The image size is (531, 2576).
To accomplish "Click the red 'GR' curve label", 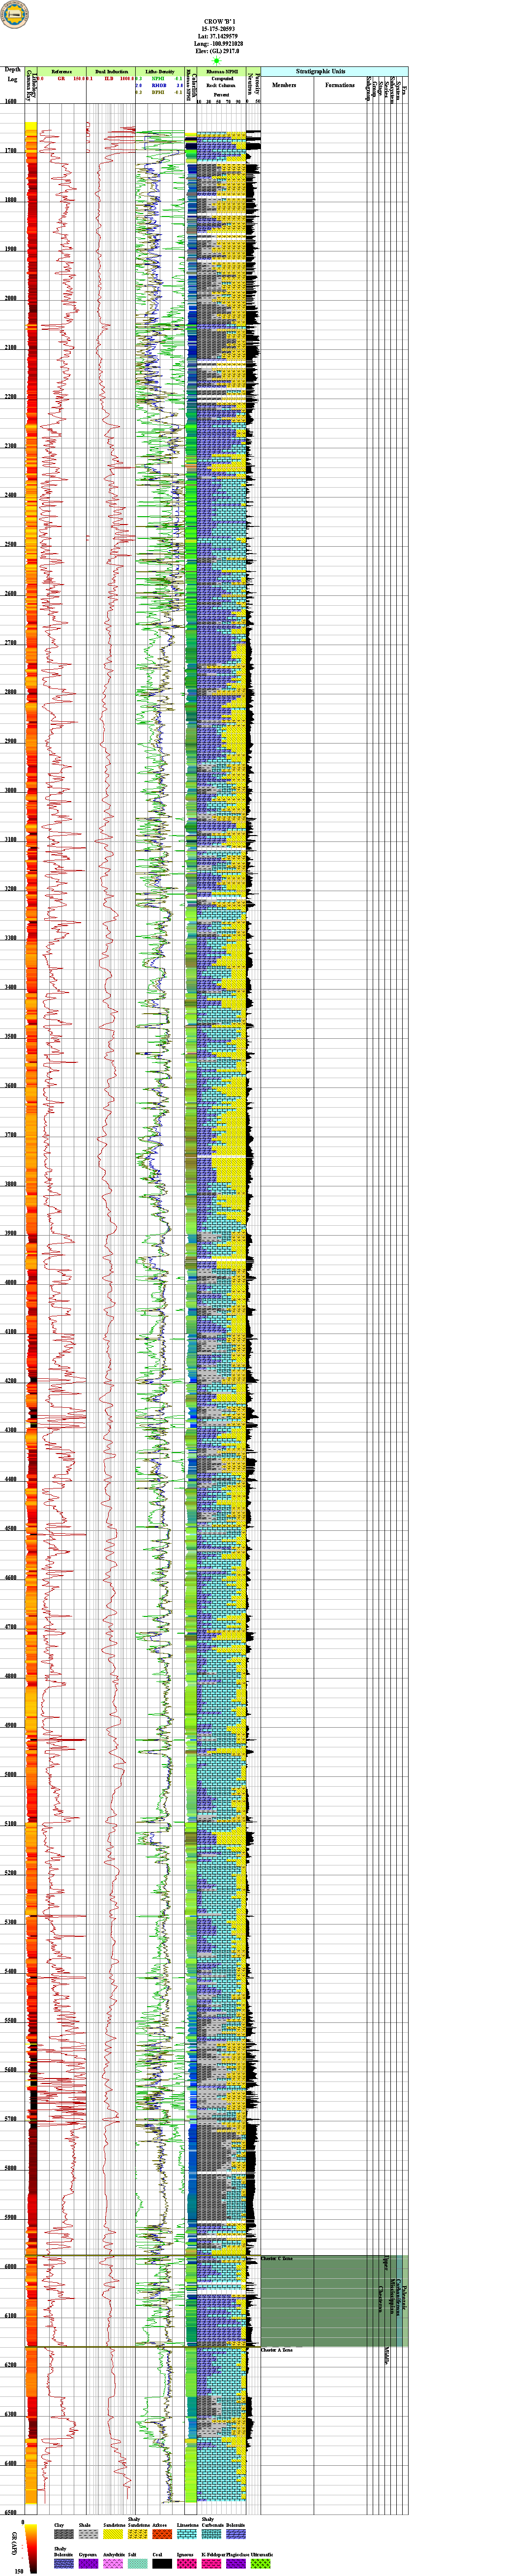I will [x=60, y=78].
